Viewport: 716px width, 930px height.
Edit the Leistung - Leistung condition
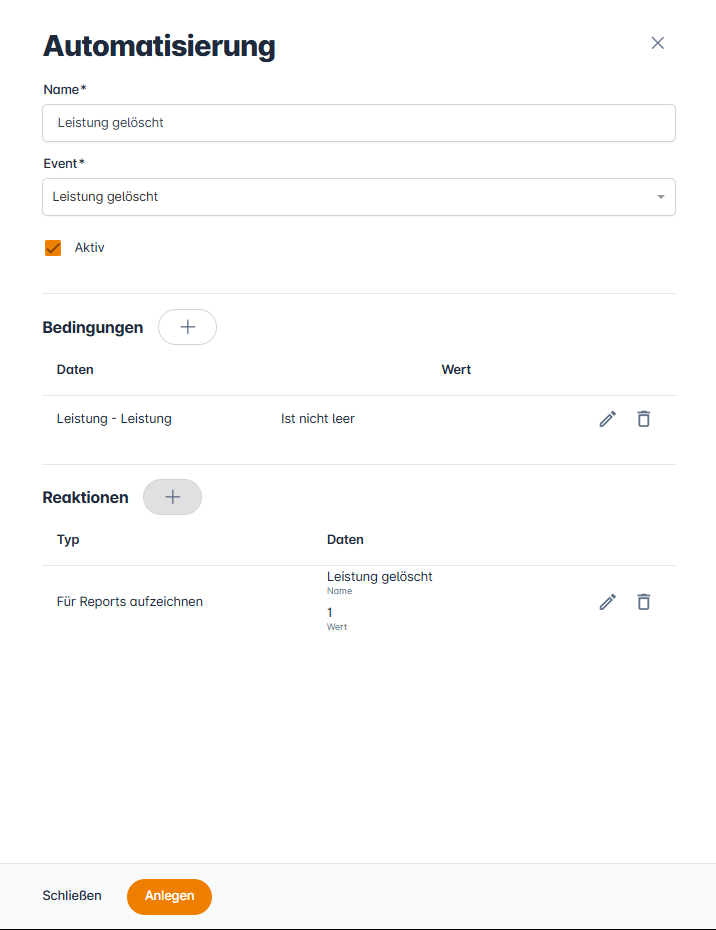(x=607, y=419)
